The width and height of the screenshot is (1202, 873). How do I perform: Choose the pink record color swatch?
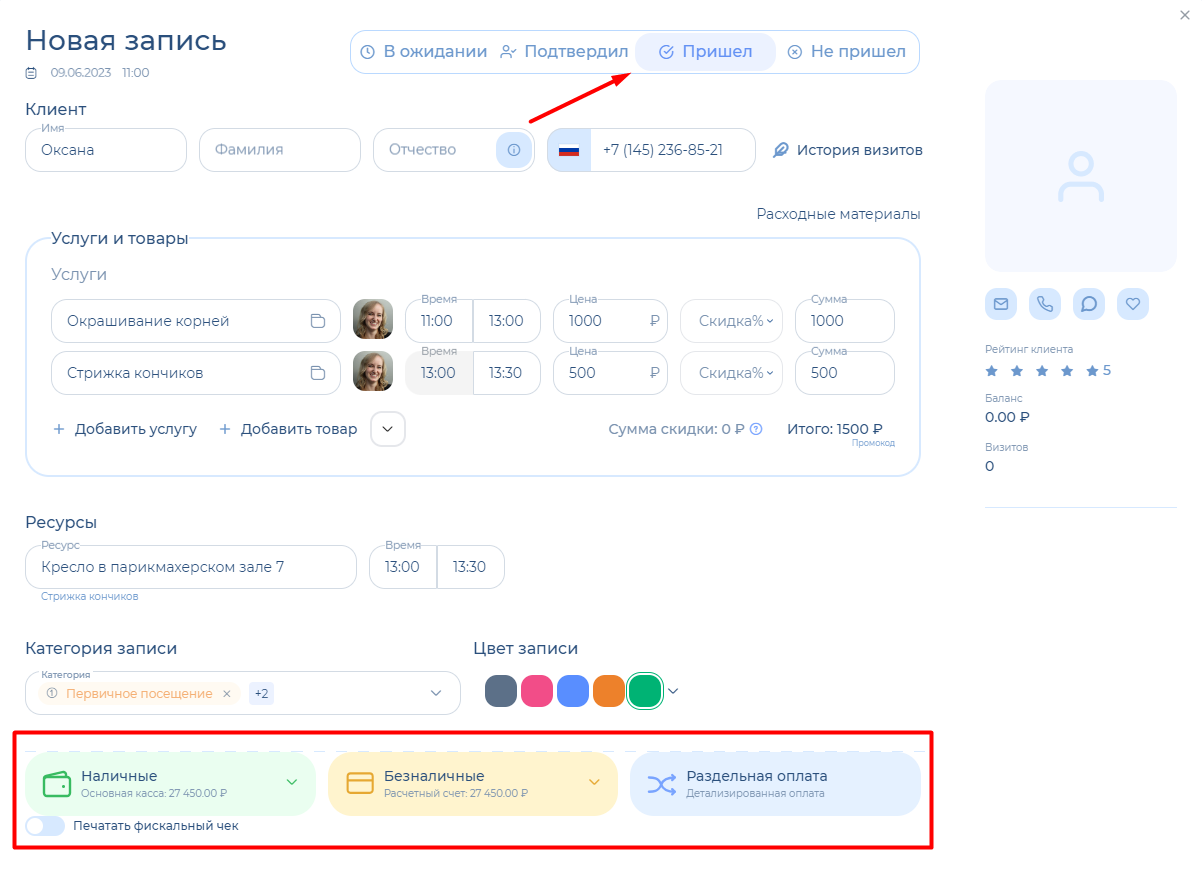click(537, 691)
